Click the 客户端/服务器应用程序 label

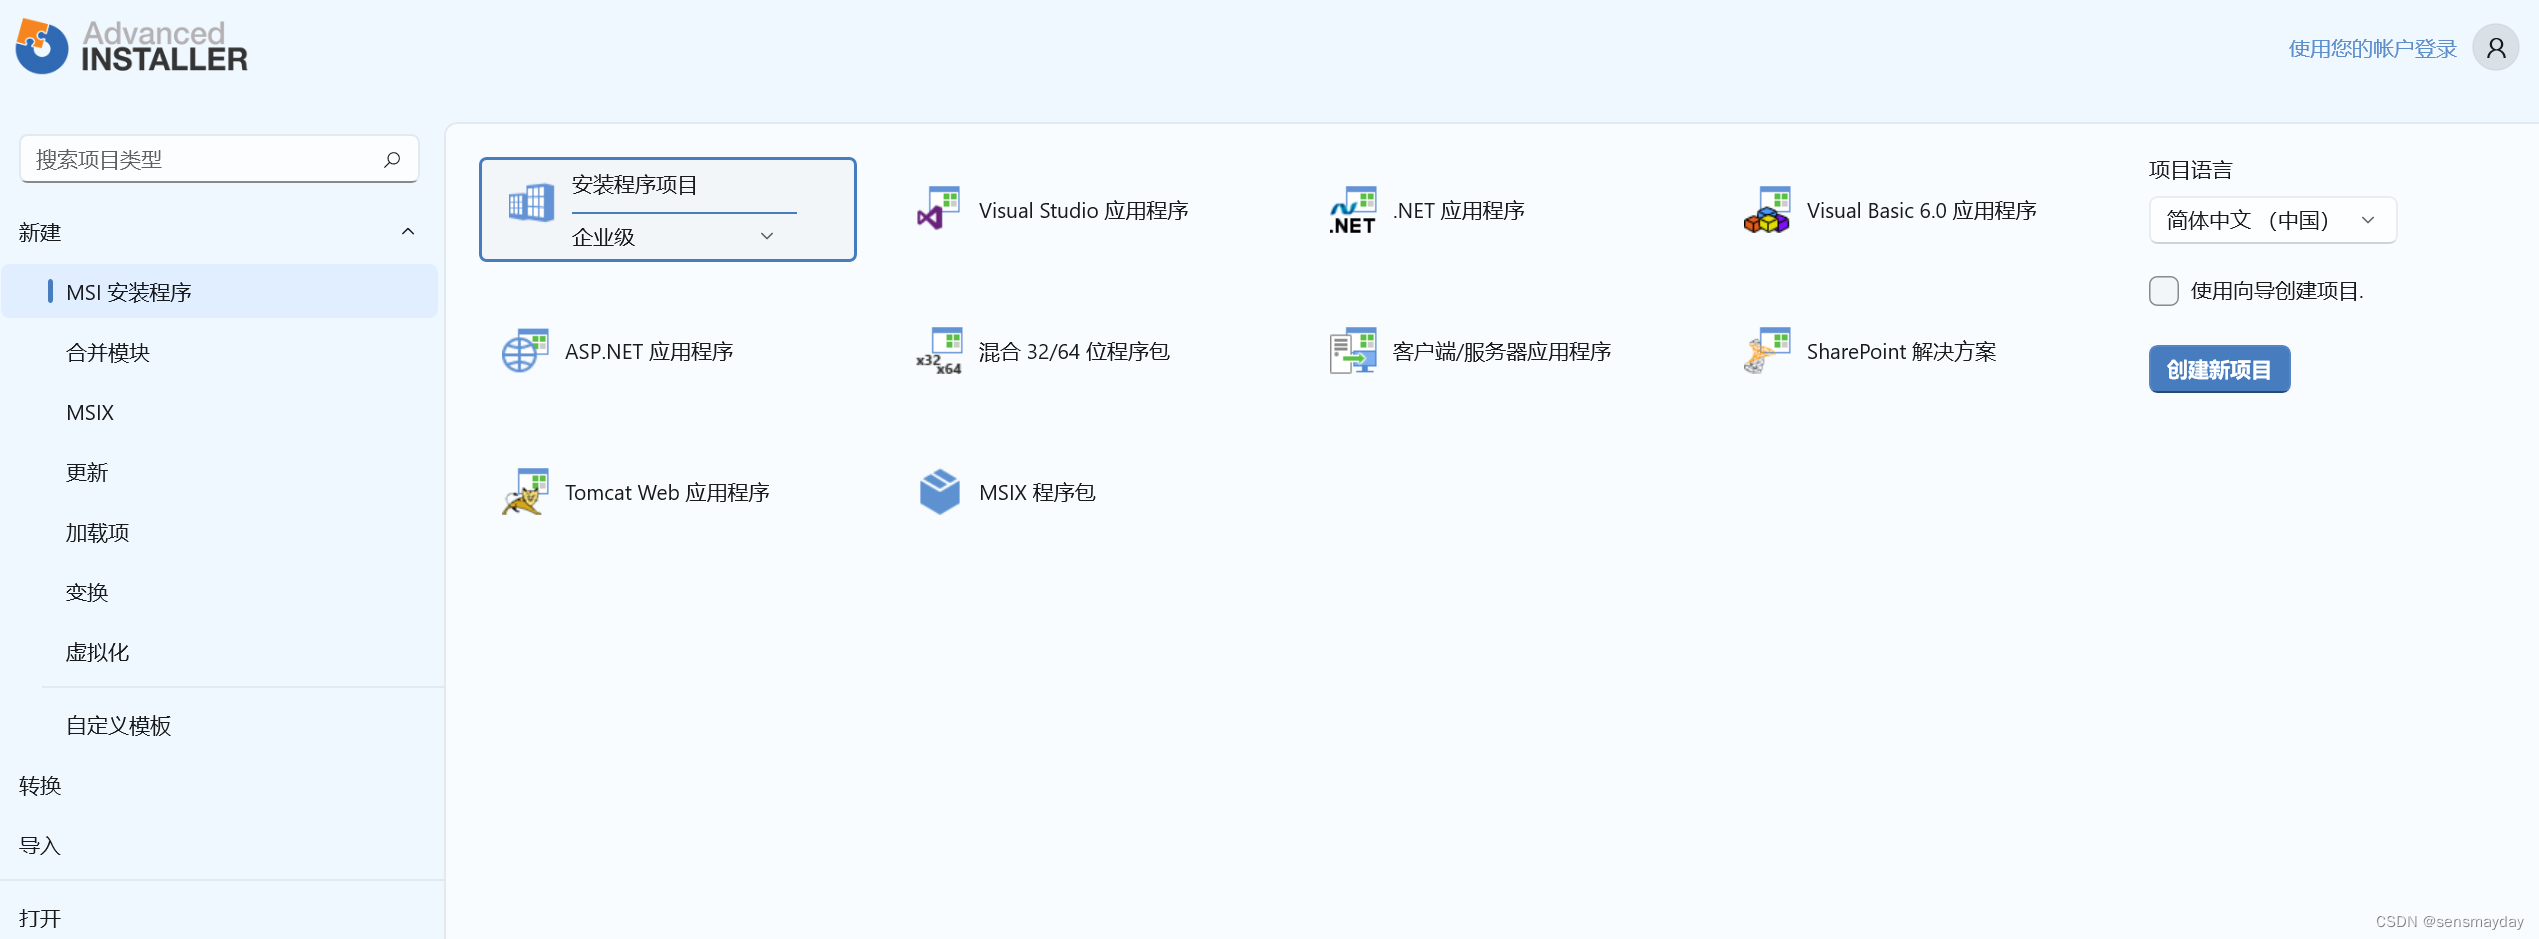point(1501,352)
